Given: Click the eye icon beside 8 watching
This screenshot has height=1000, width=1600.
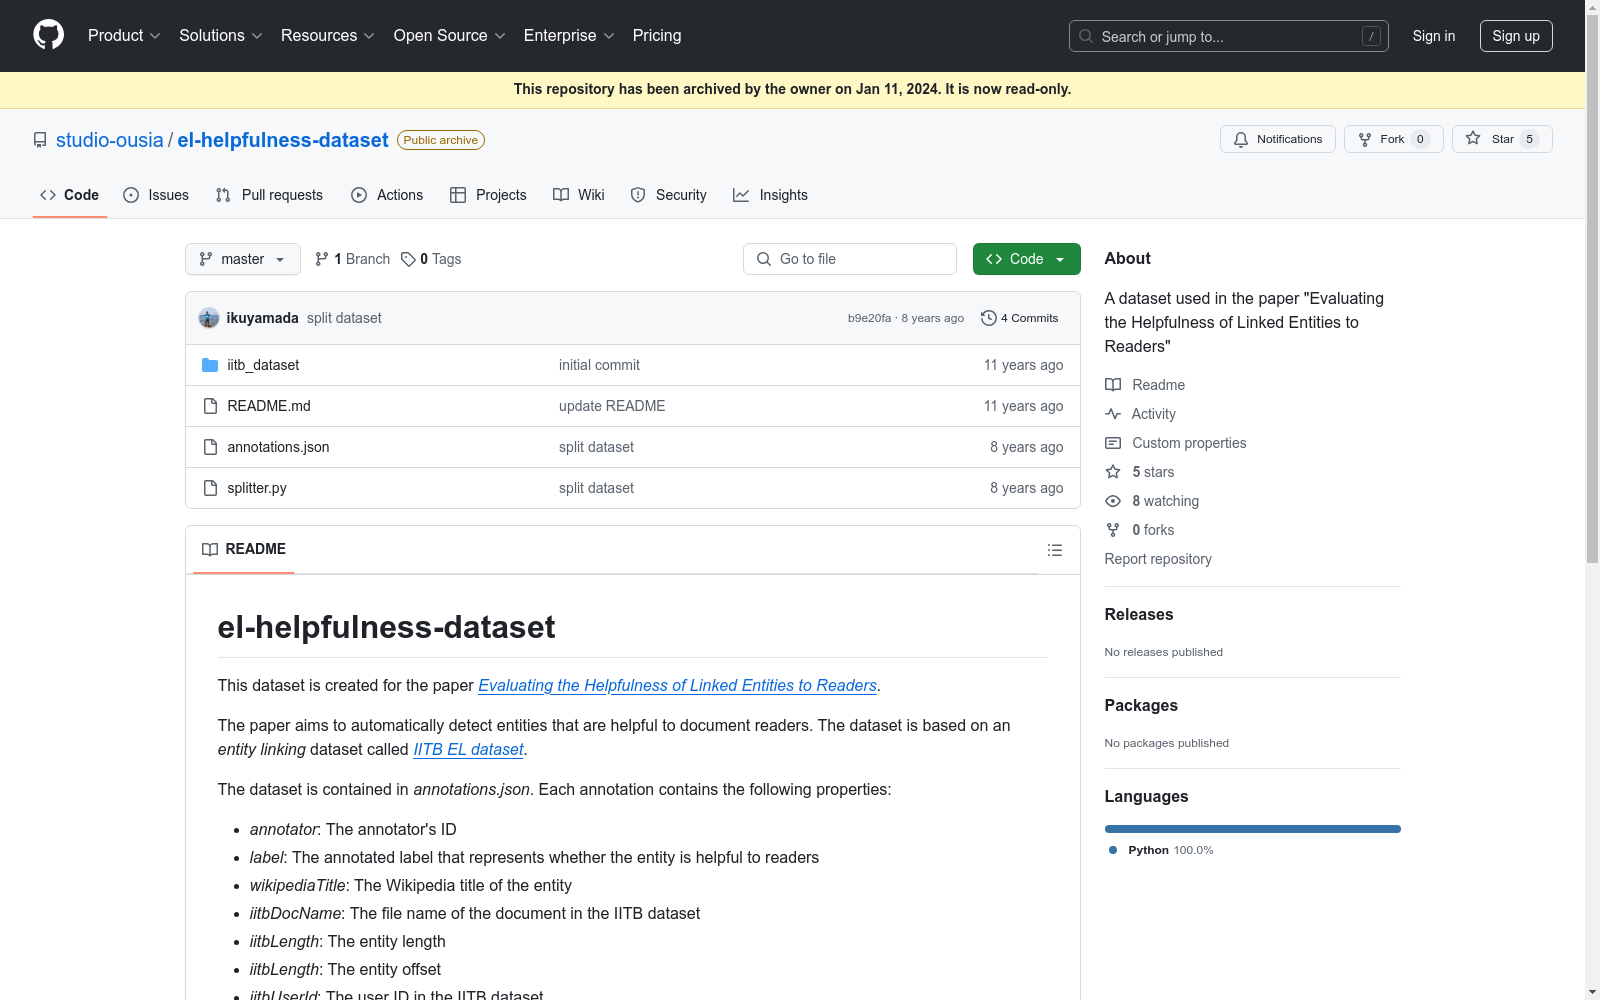Looking at the screenshot, I should point(1113,501).
